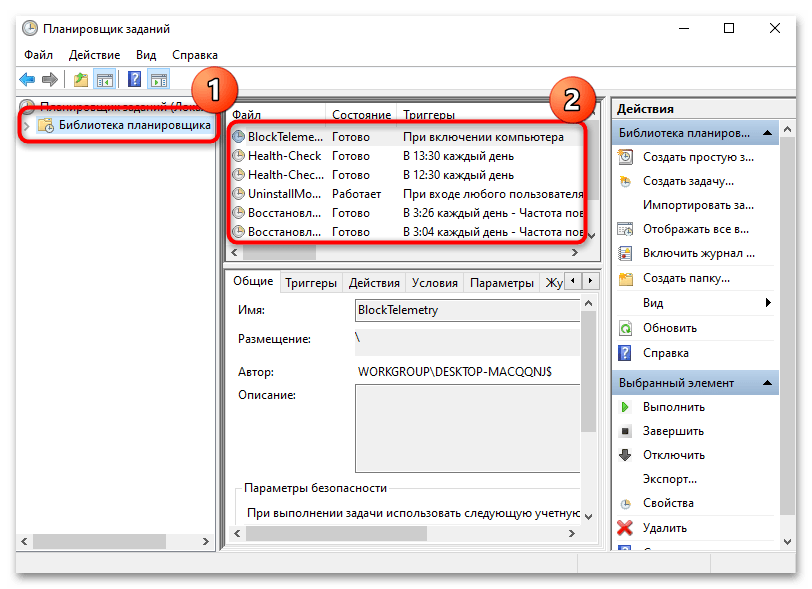812x589 pixels.
Task: Run the task via the green Выполнить icon
Action: point(625,407)
